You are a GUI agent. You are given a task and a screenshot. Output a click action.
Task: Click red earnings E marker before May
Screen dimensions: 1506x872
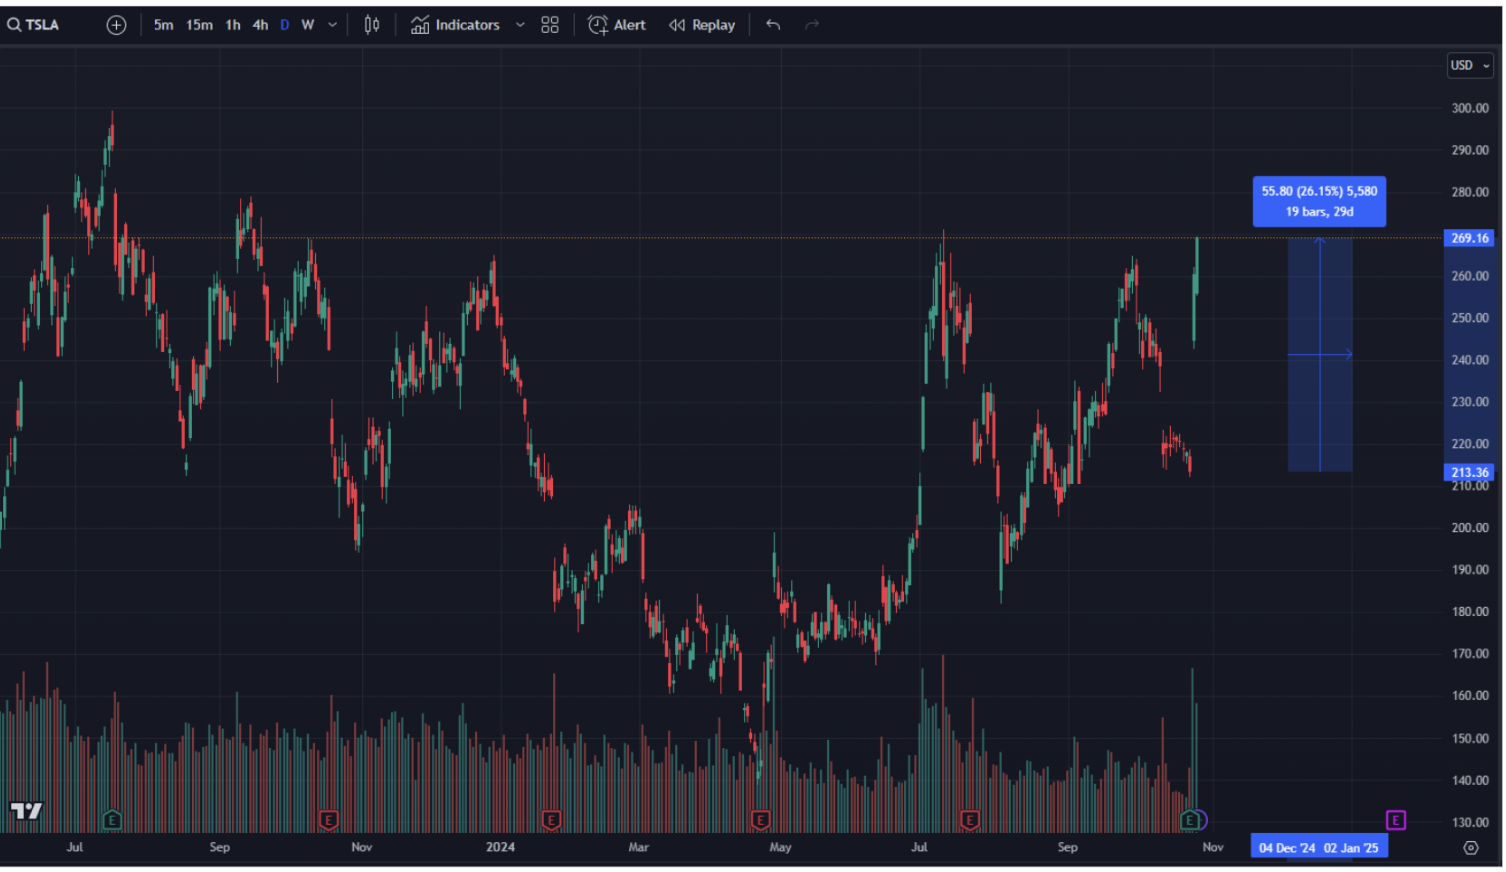pyautogui.click(x=760, y=820)
